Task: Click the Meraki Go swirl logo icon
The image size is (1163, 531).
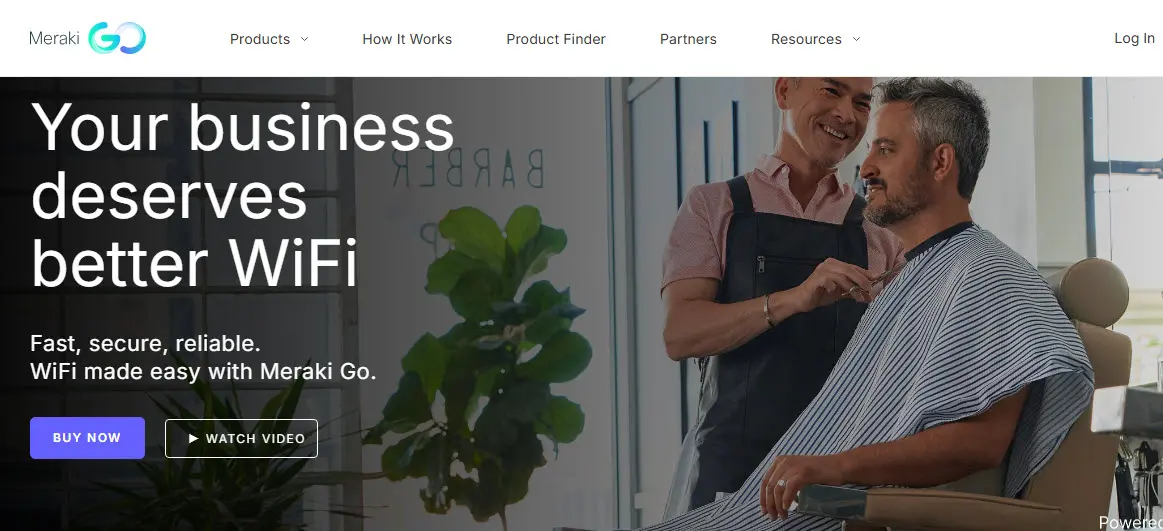Action: pos(117,38)
